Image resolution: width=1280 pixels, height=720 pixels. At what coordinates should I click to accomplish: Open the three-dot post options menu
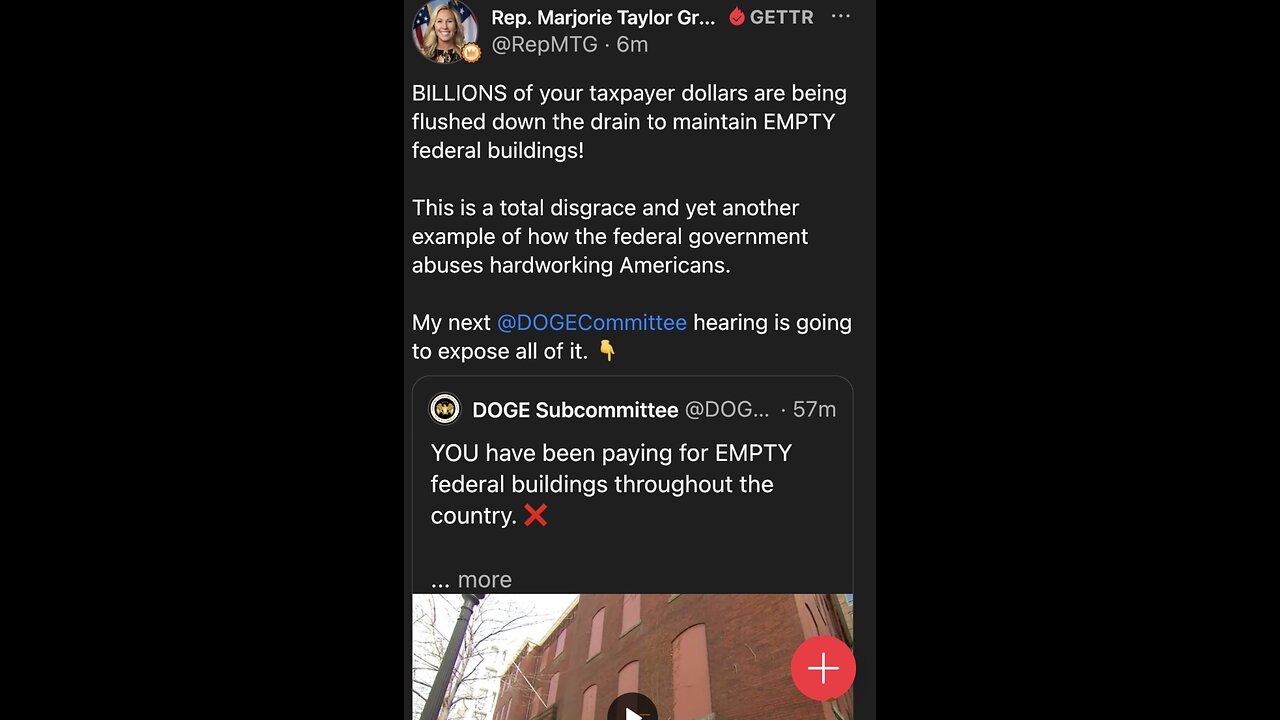tap(840, 17)
